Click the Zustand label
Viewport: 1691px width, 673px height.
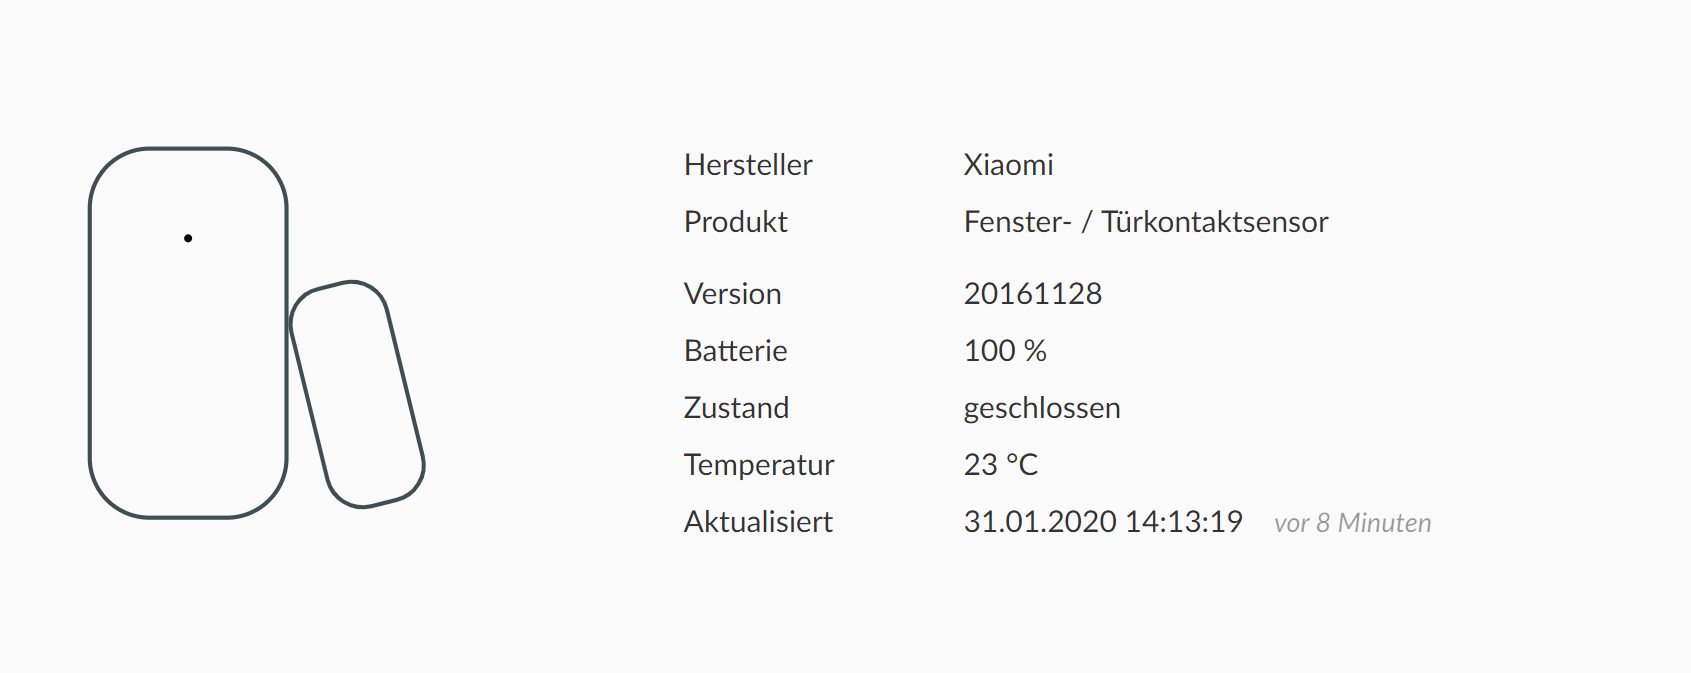pos(736,408)
